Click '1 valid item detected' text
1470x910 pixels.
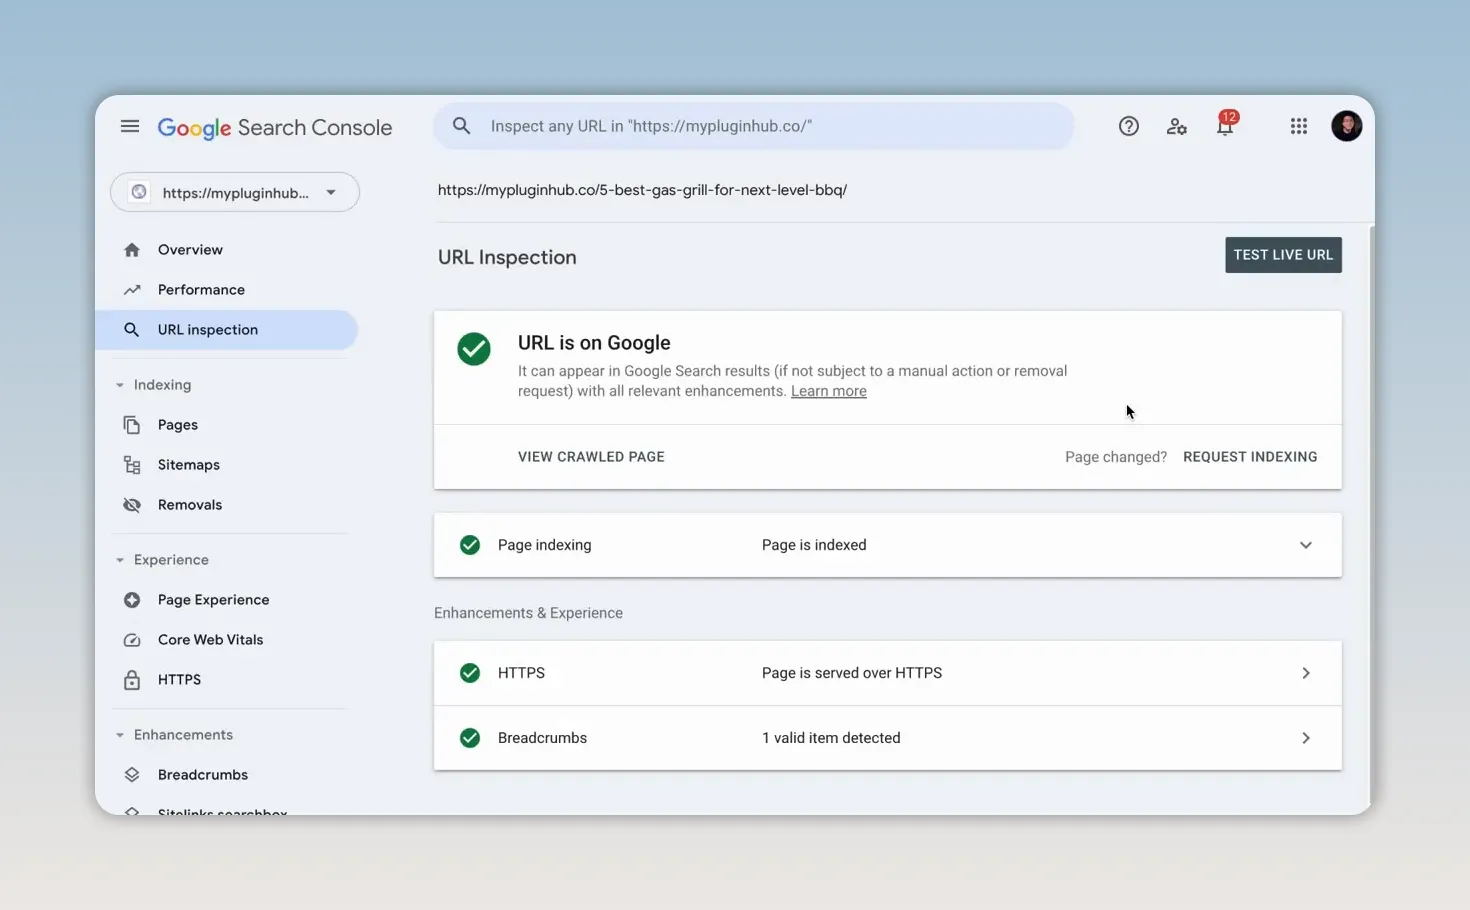tap(831, 738)
